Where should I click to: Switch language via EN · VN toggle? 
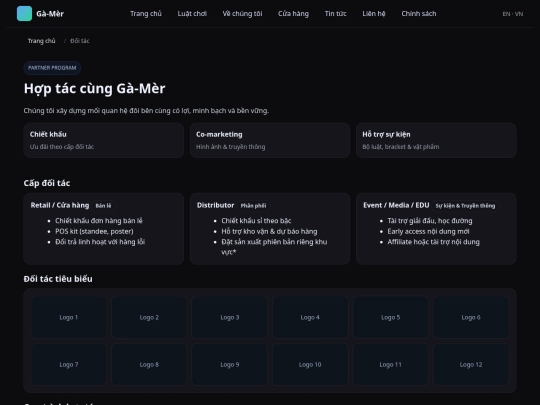pos(512,14)
